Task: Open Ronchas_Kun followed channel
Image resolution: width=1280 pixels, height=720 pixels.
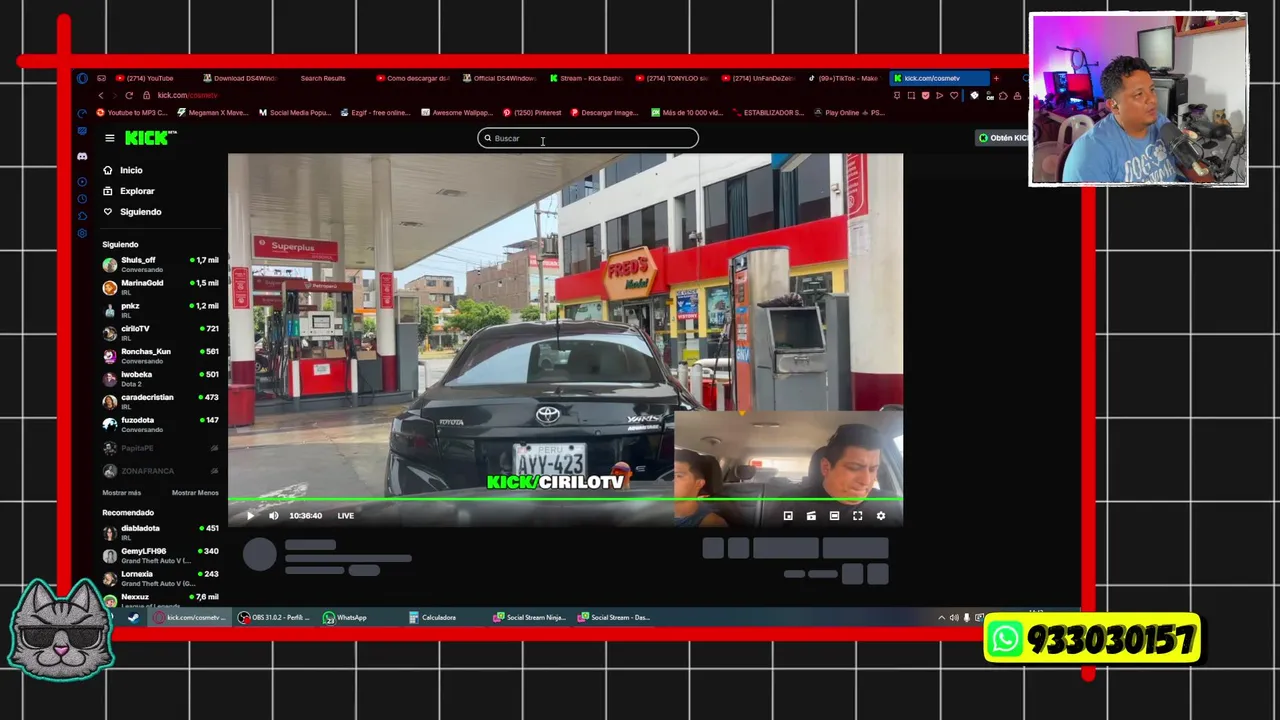Action: 160,356
